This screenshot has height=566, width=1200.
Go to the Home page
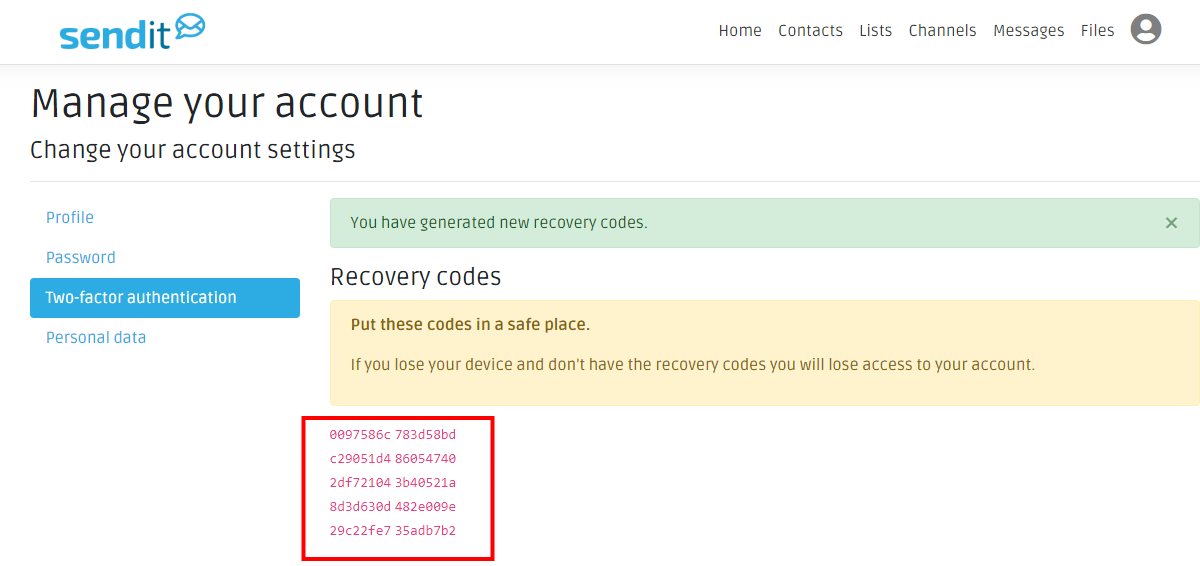[740, 31]
